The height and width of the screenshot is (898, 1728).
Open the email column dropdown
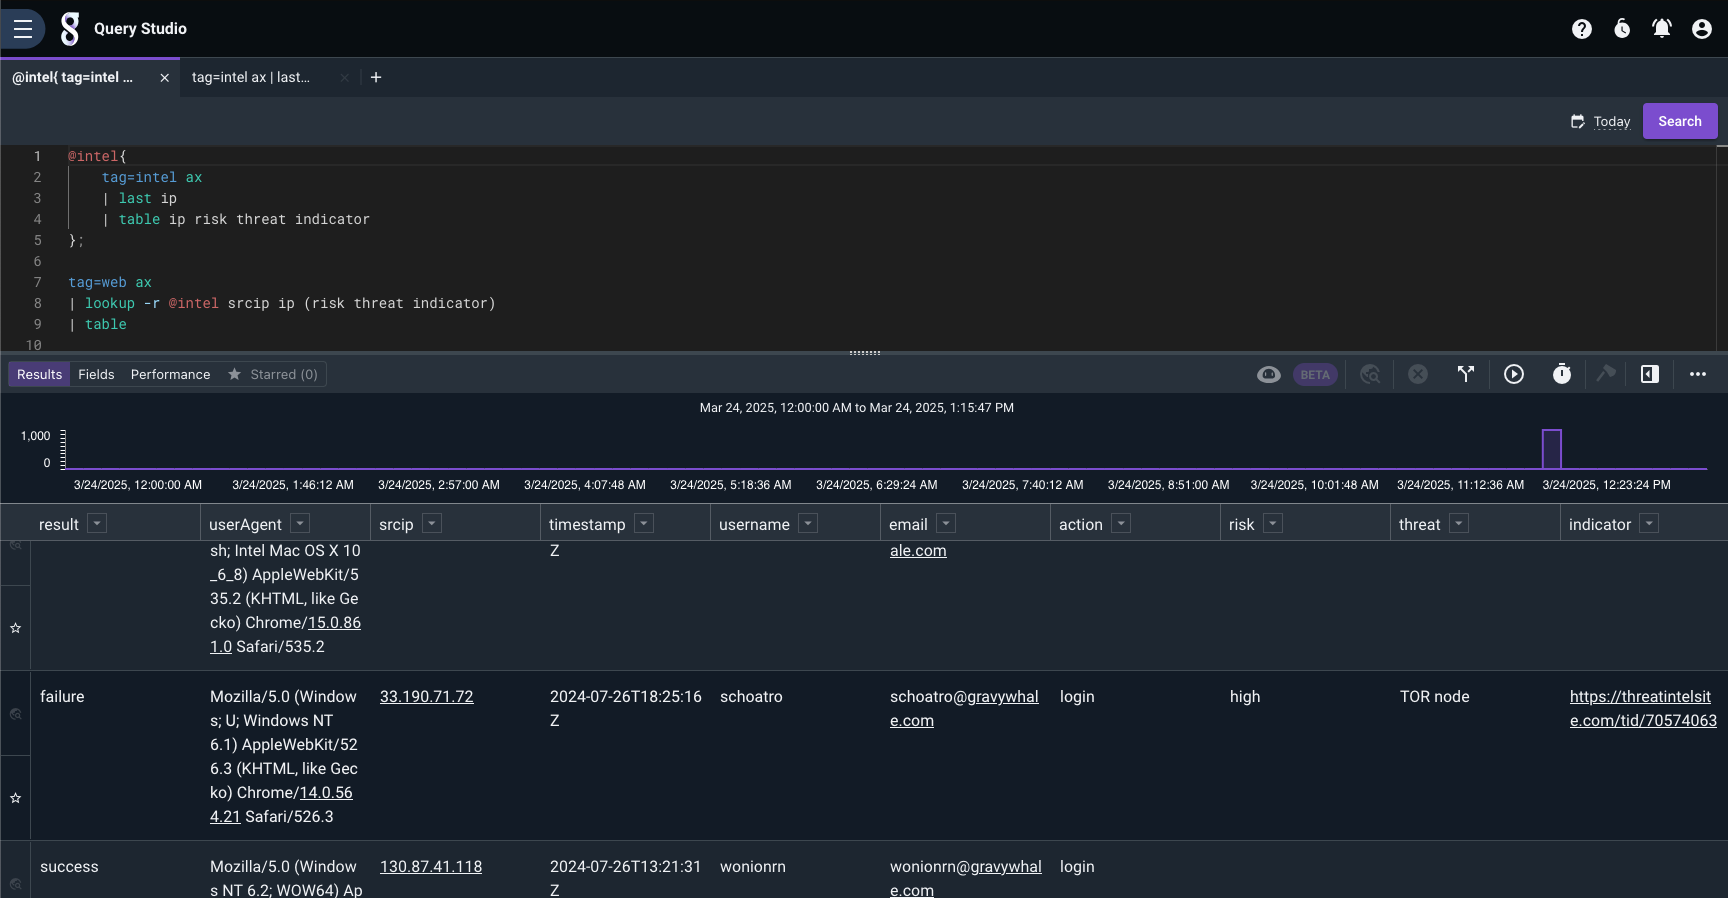click(x=946, y=523)
